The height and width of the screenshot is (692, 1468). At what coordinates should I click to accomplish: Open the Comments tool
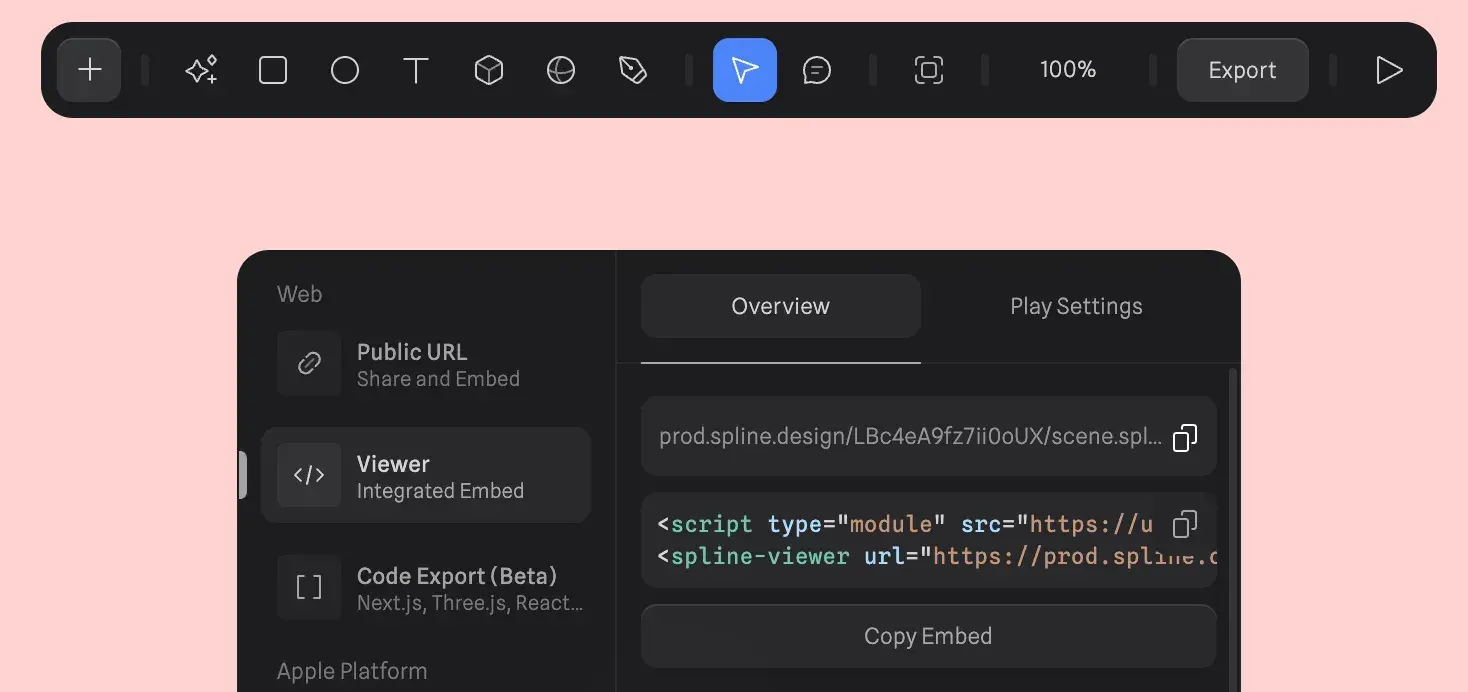pyautogui.click(x=817, y=70)
